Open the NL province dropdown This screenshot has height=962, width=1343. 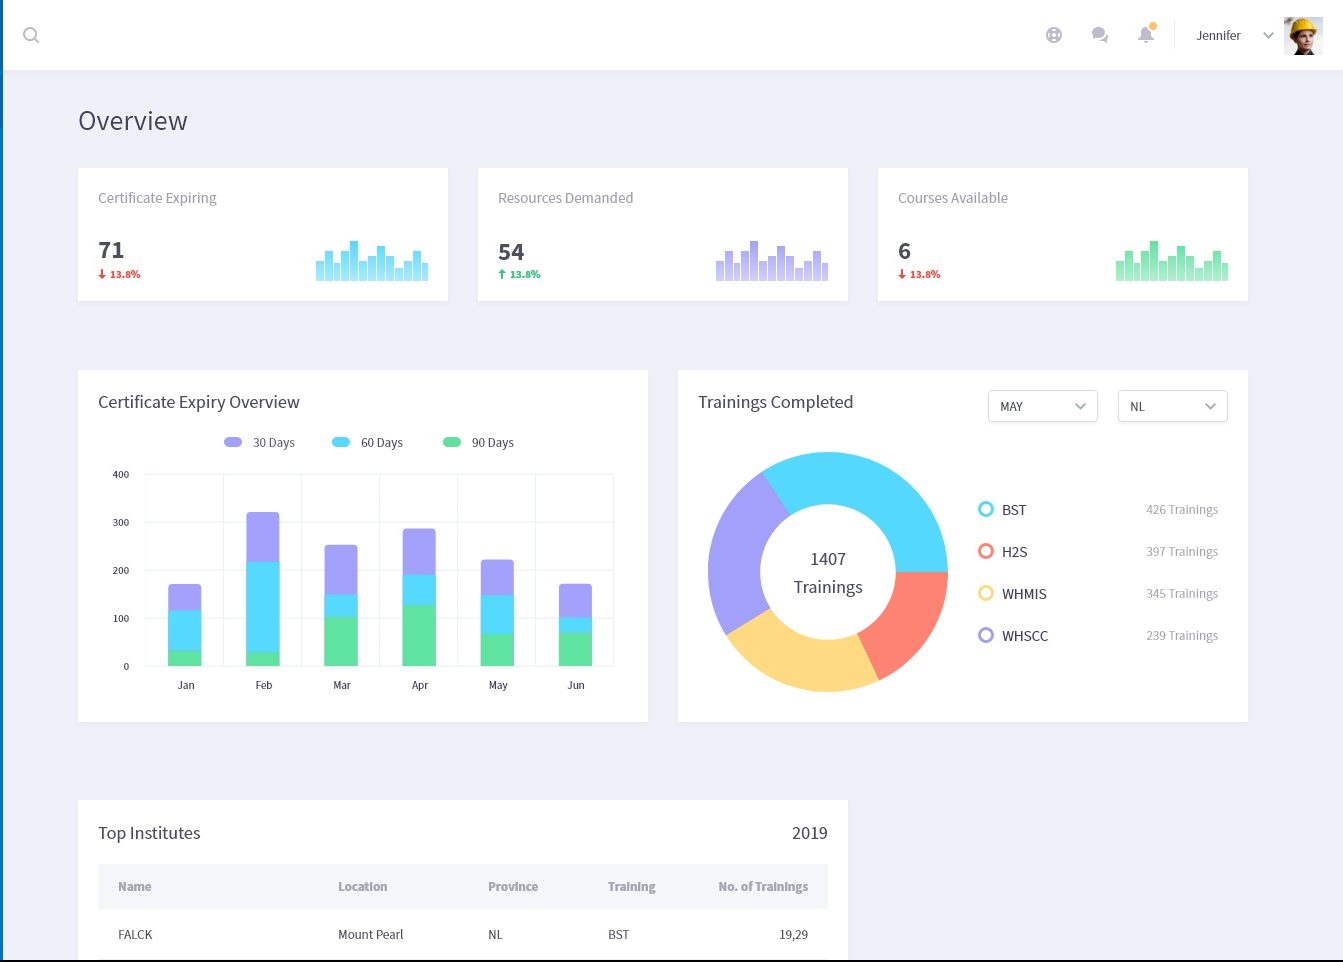[1172, 406]
